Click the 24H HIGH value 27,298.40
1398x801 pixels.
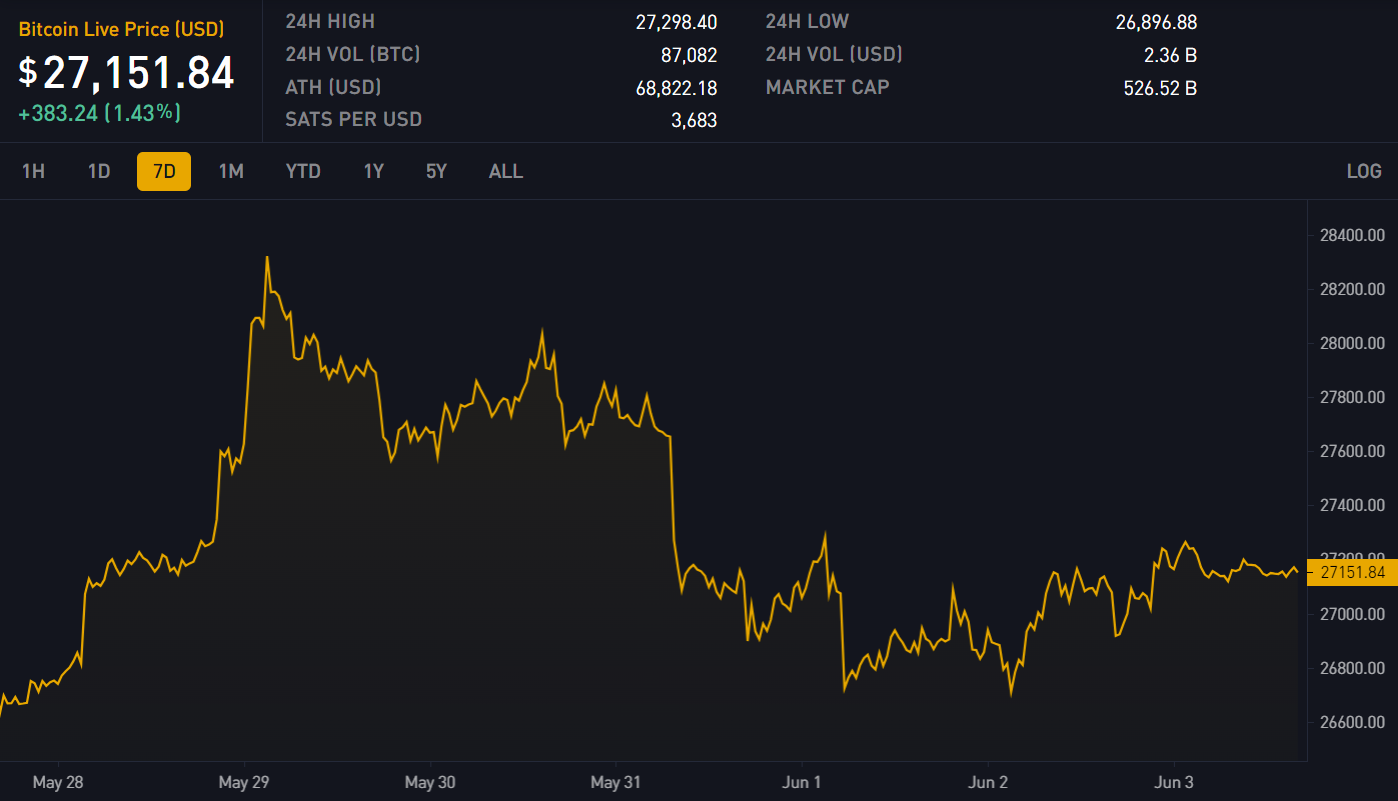coord(676,22)
